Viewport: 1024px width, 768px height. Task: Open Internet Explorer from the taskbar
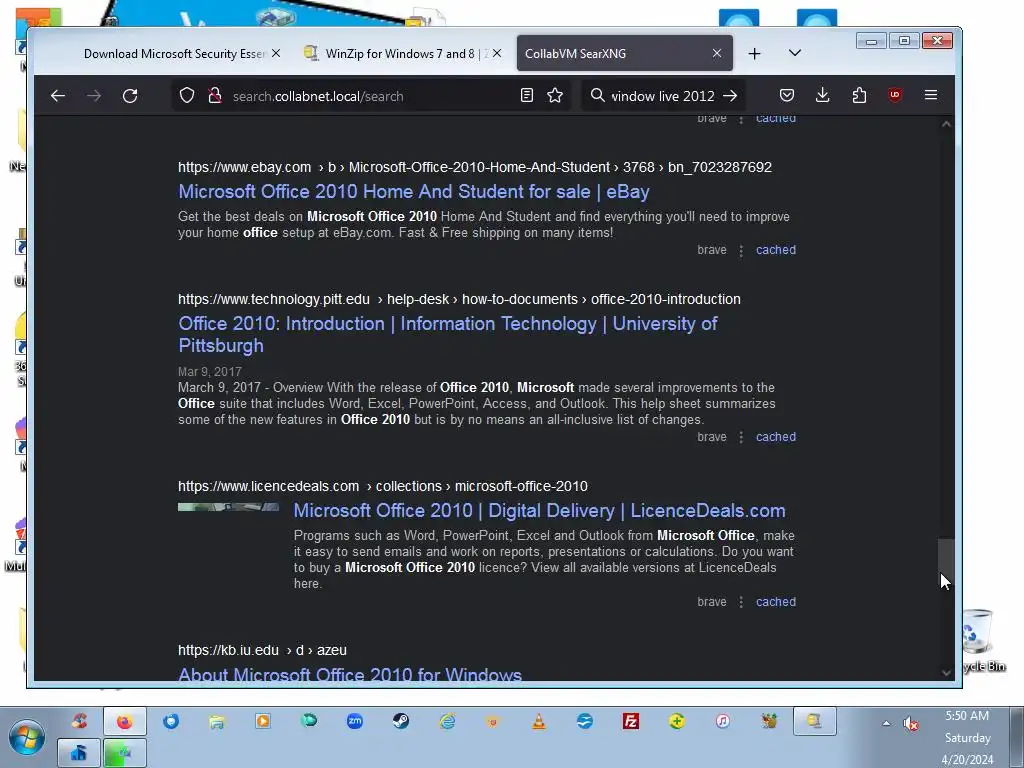pyautogui.click(x=447, y=721)
